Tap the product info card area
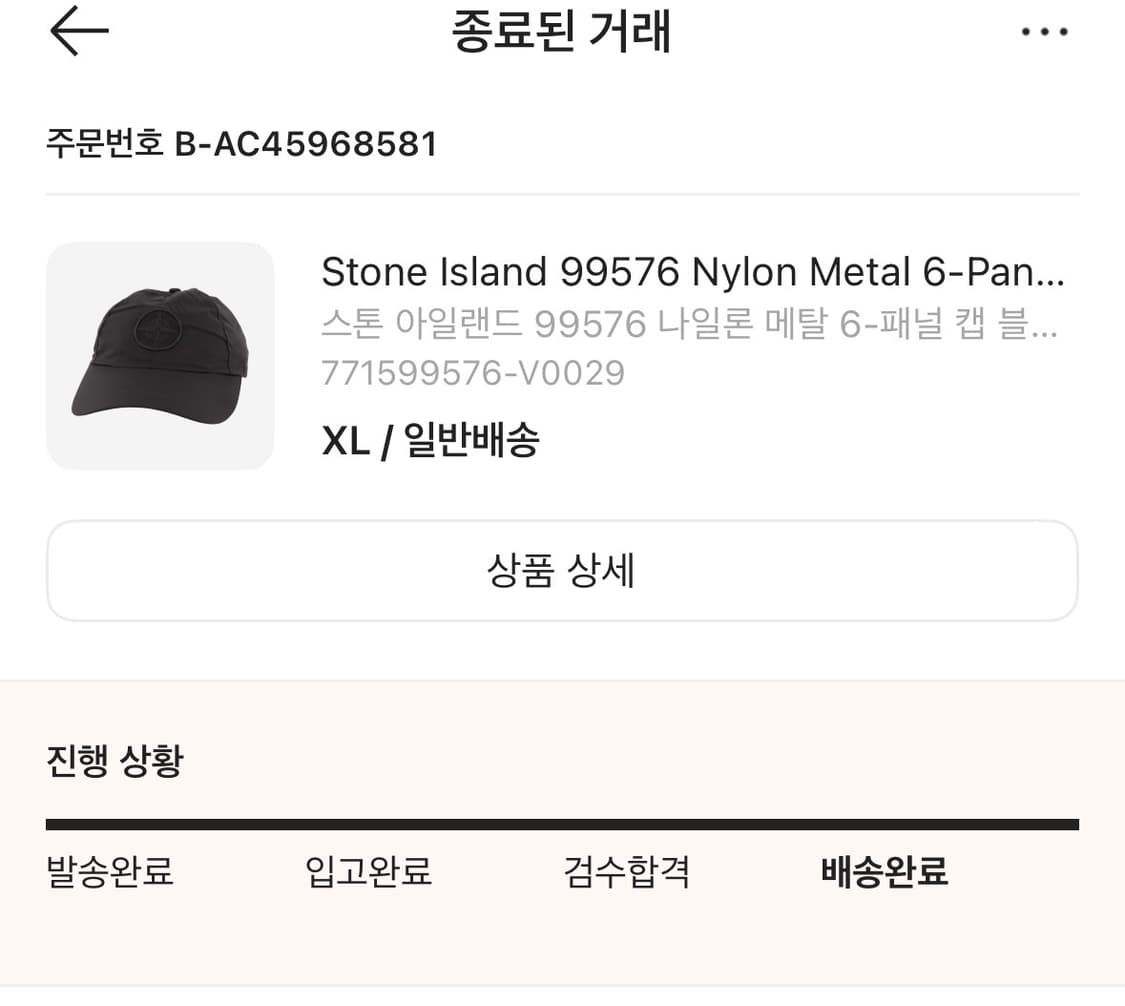Image resolution: width=1125 pixels, height=1006 pixels. (562, 355)
